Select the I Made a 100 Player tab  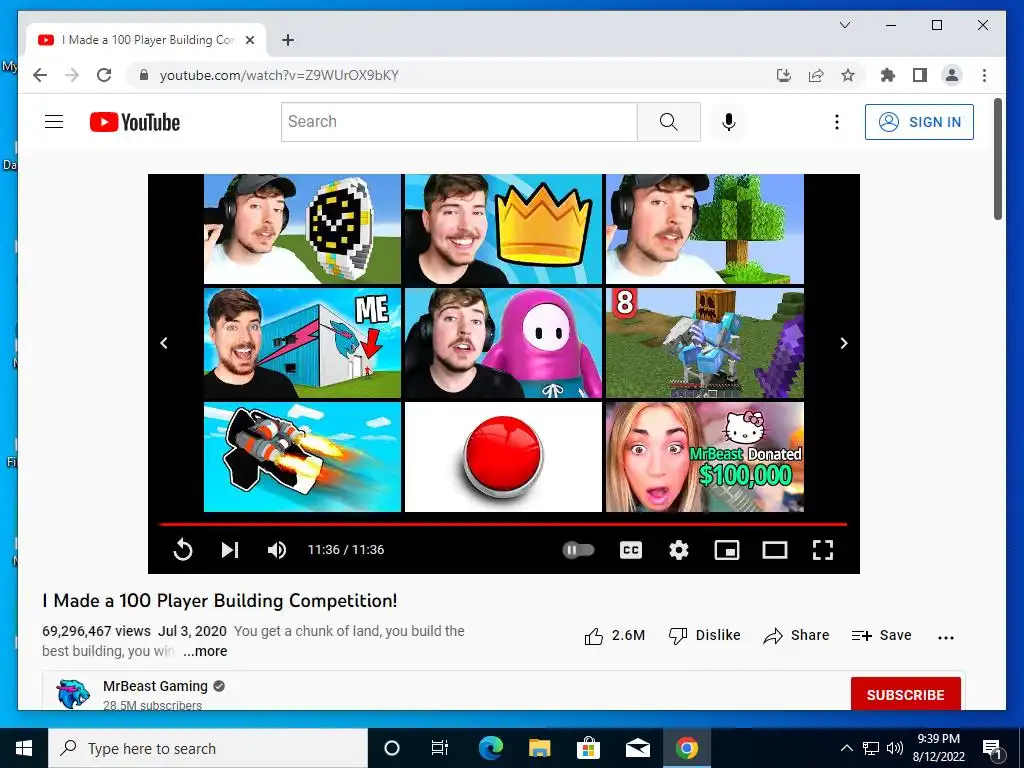[x=146, y=40]
